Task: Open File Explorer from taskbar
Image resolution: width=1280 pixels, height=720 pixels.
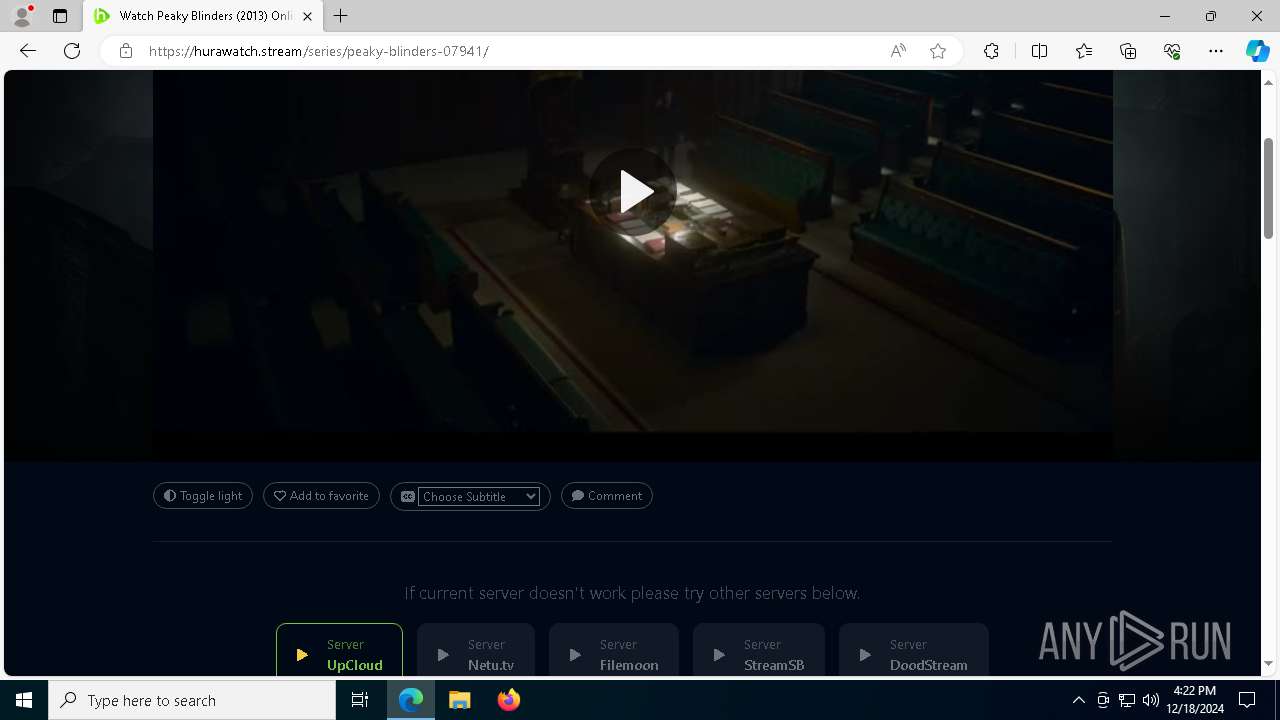Action: [x=460, y=700]
